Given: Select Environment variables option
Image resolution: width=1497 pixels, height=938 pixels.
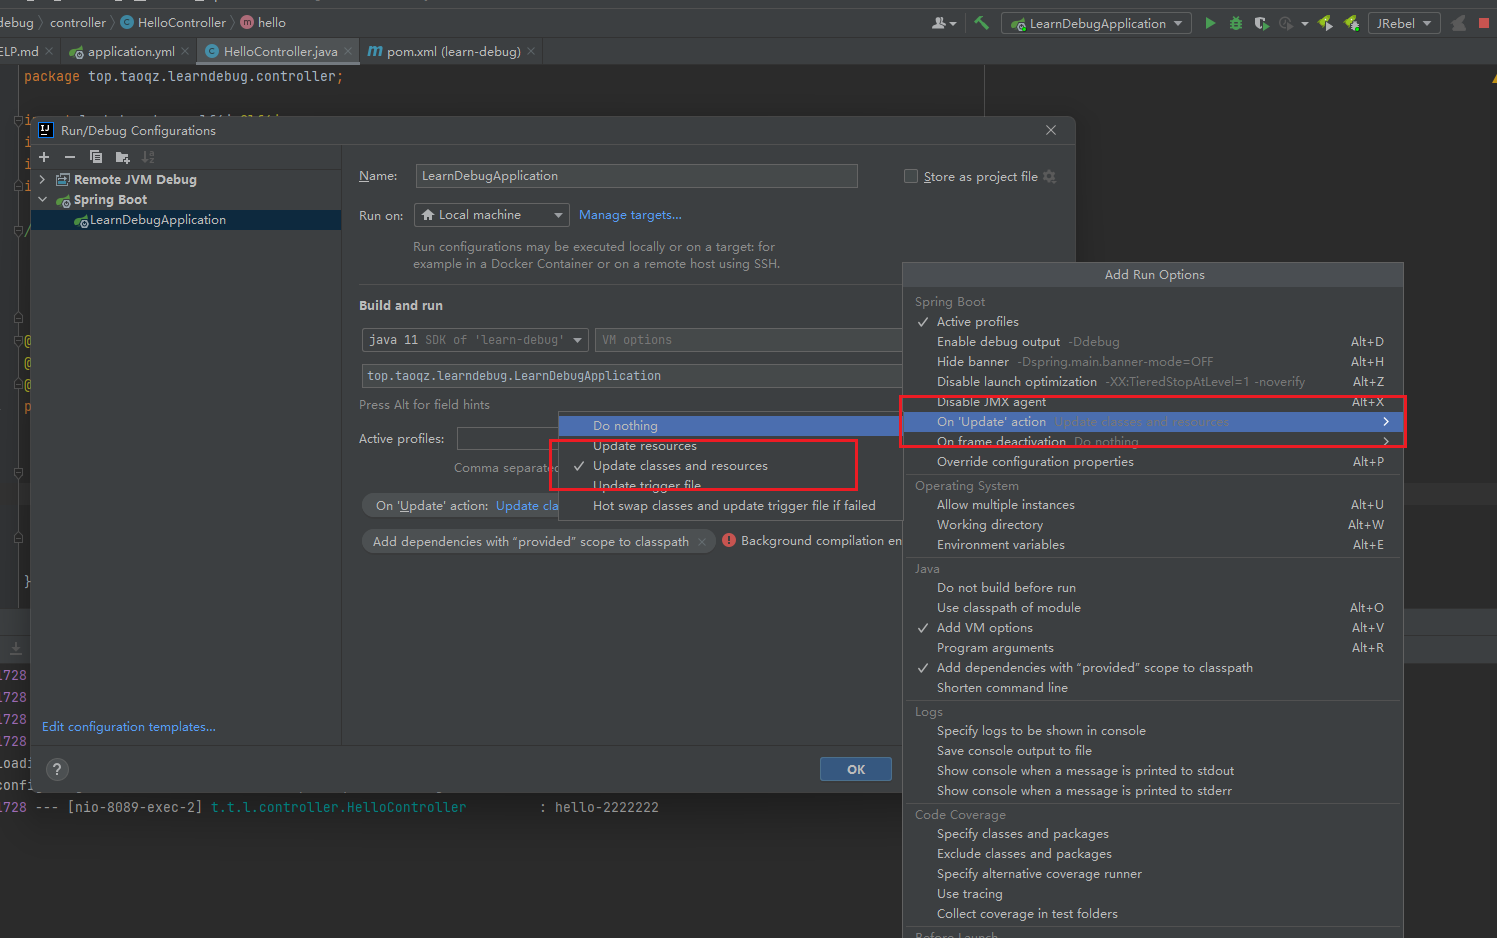Looking at the screenshot, I should coord(1153,545).
